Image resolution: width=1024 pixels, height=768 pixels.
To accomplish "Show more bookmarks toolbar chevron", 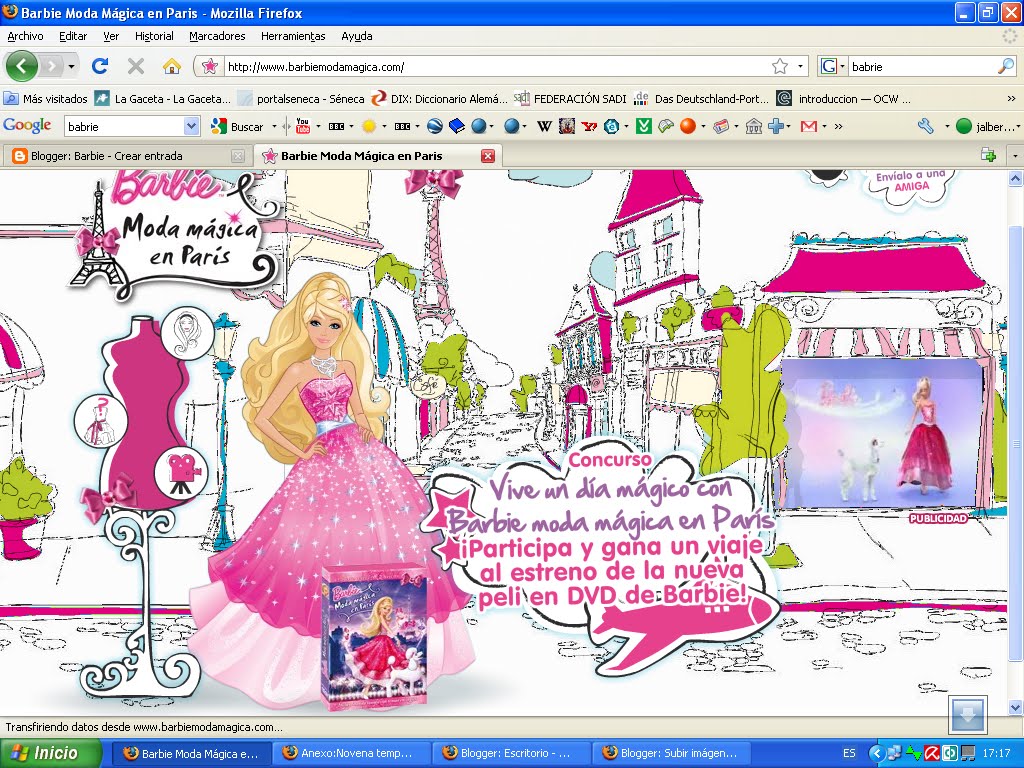I will click(x=1012, y=99).
